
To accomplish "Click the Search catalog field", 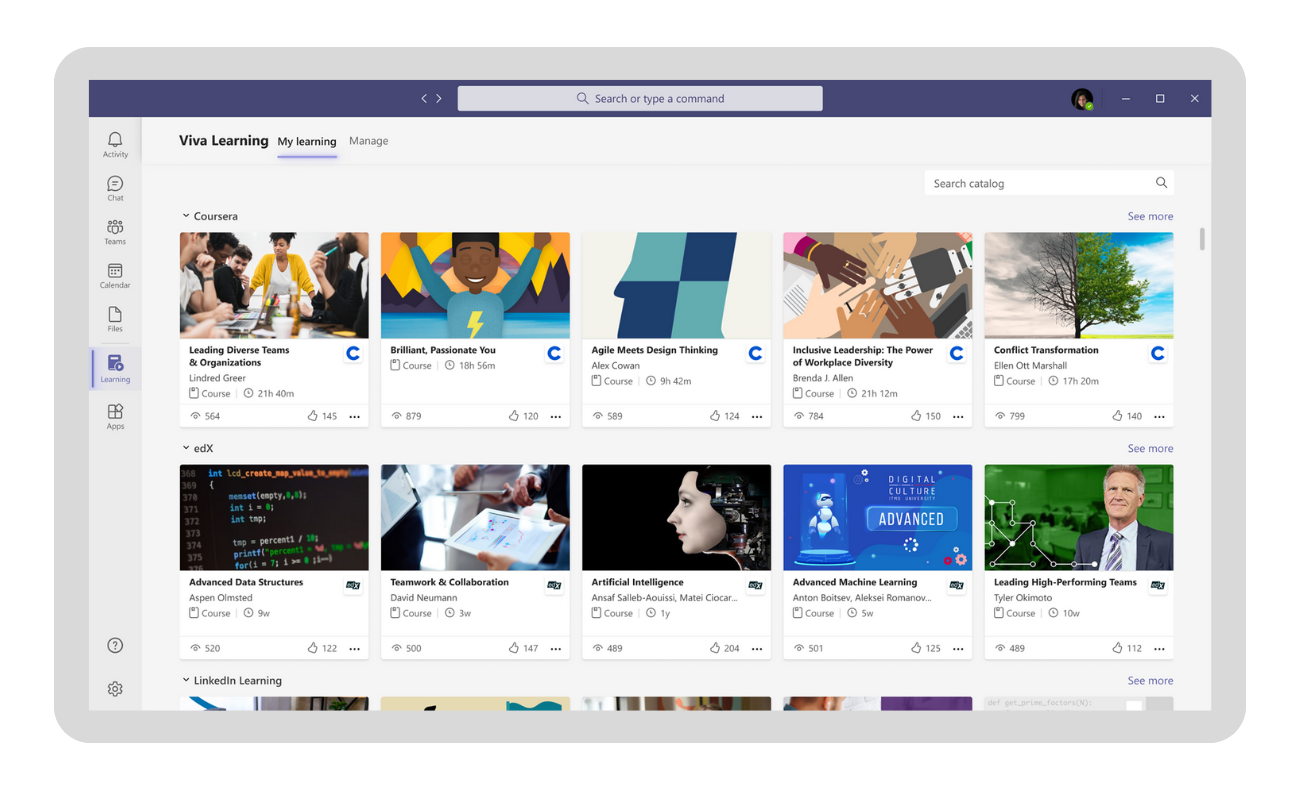I will (1049, 183).
